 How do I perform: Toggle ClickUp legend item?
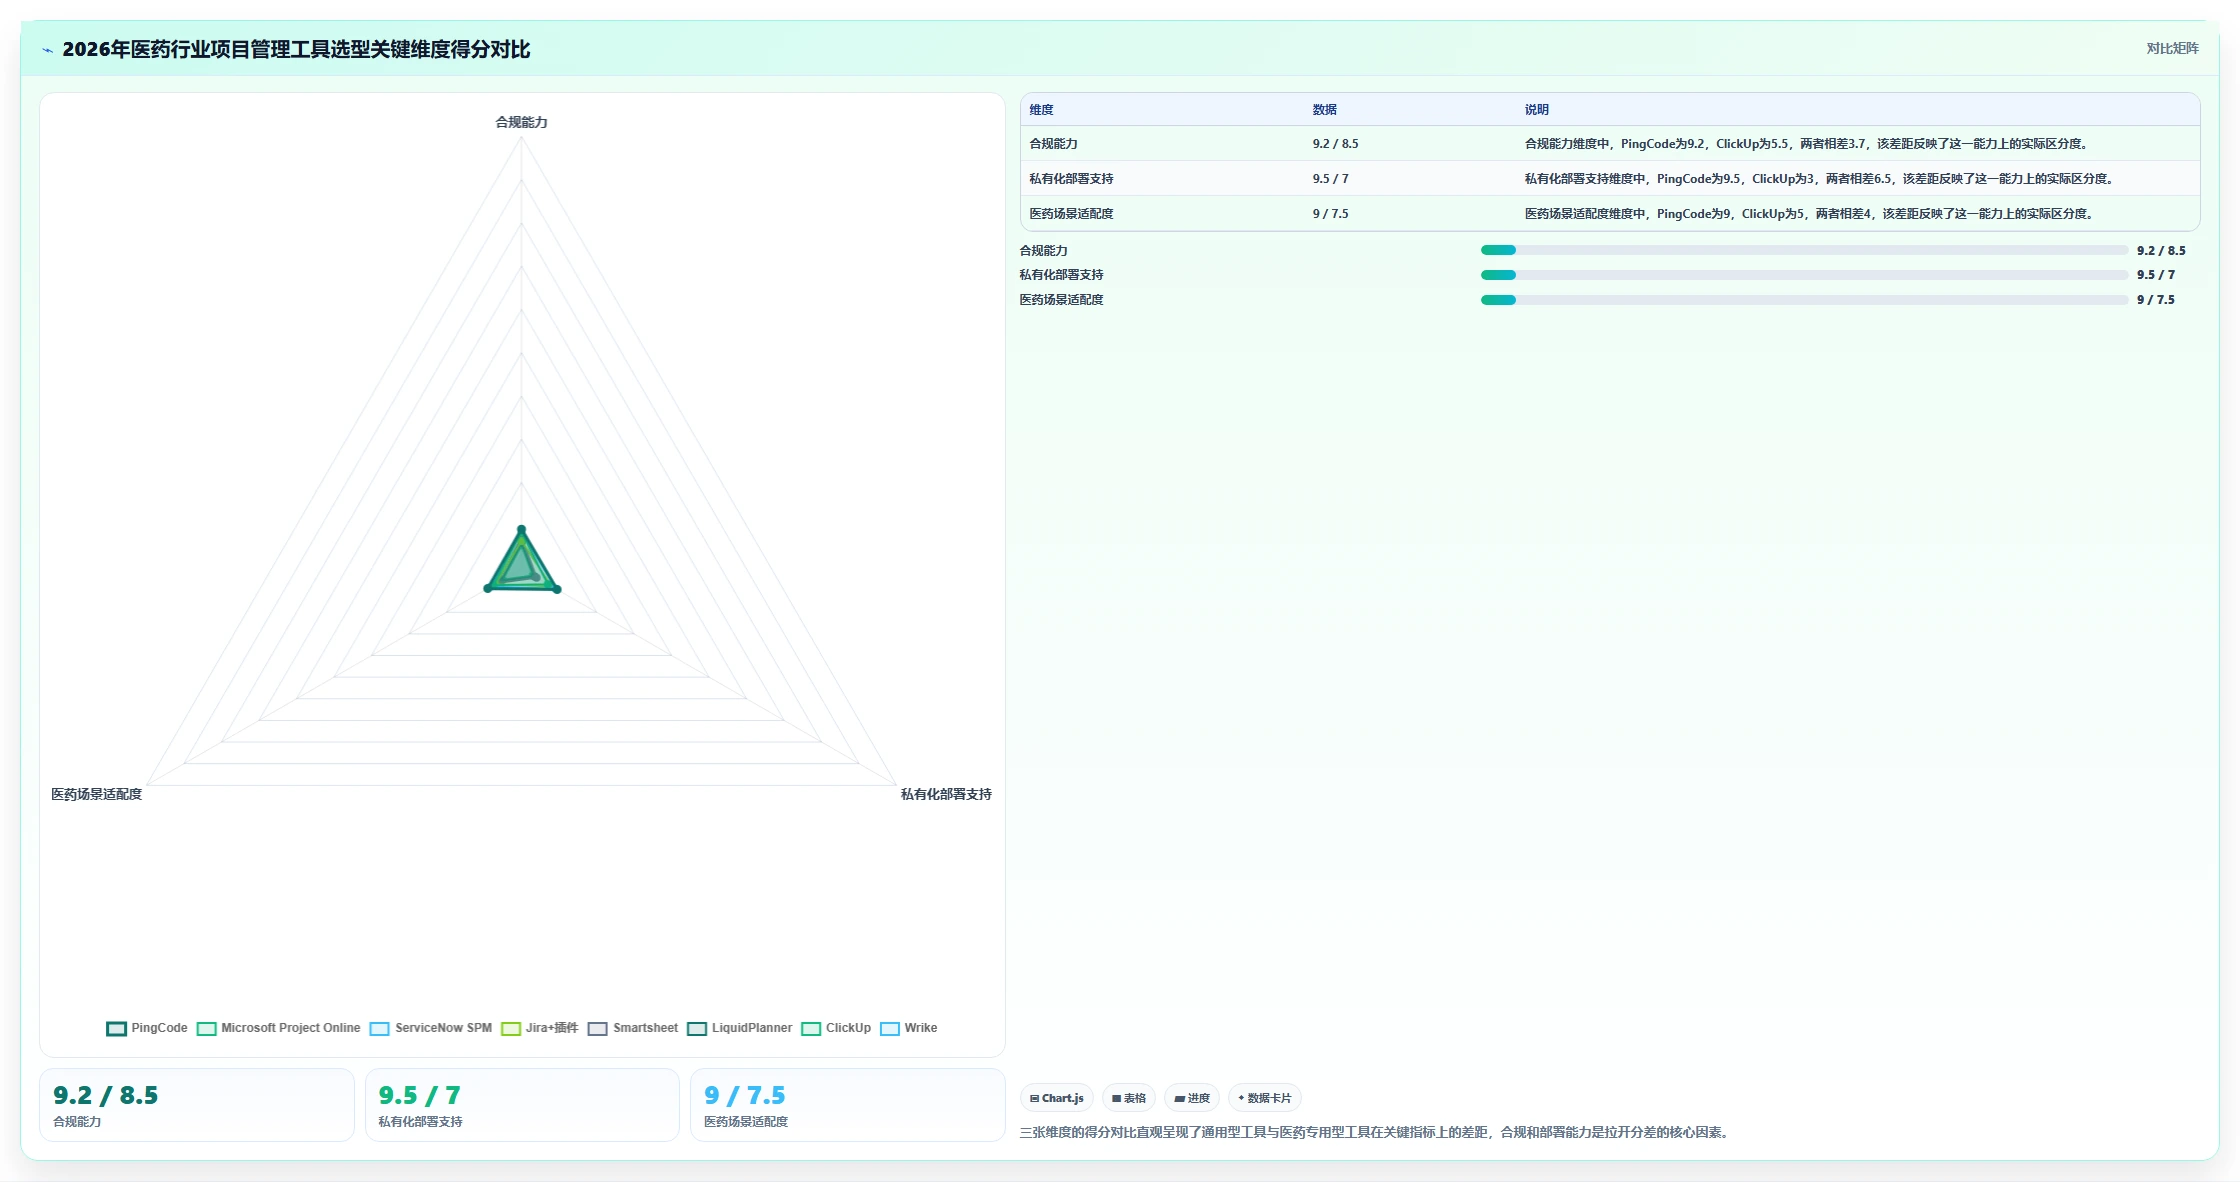click(x=836, y=1028)
